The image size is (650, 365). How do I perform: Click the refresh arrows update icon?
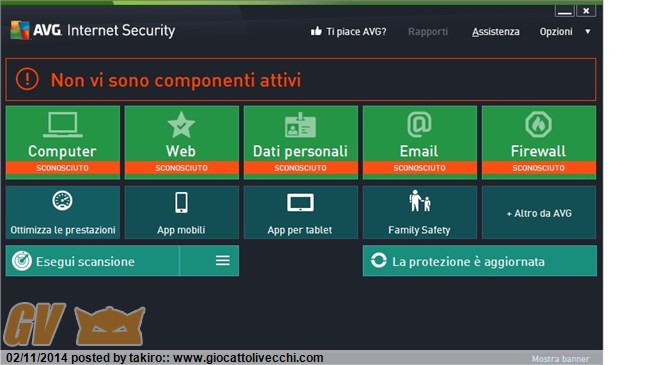pos(378,260)
